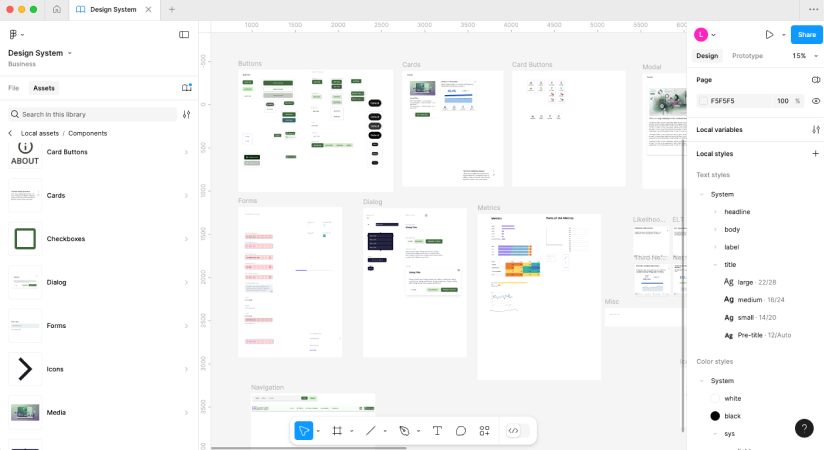This screenshot has height=450, width=824.
Task: Add a new local style with plus icon
Action: tap(816, 154)
